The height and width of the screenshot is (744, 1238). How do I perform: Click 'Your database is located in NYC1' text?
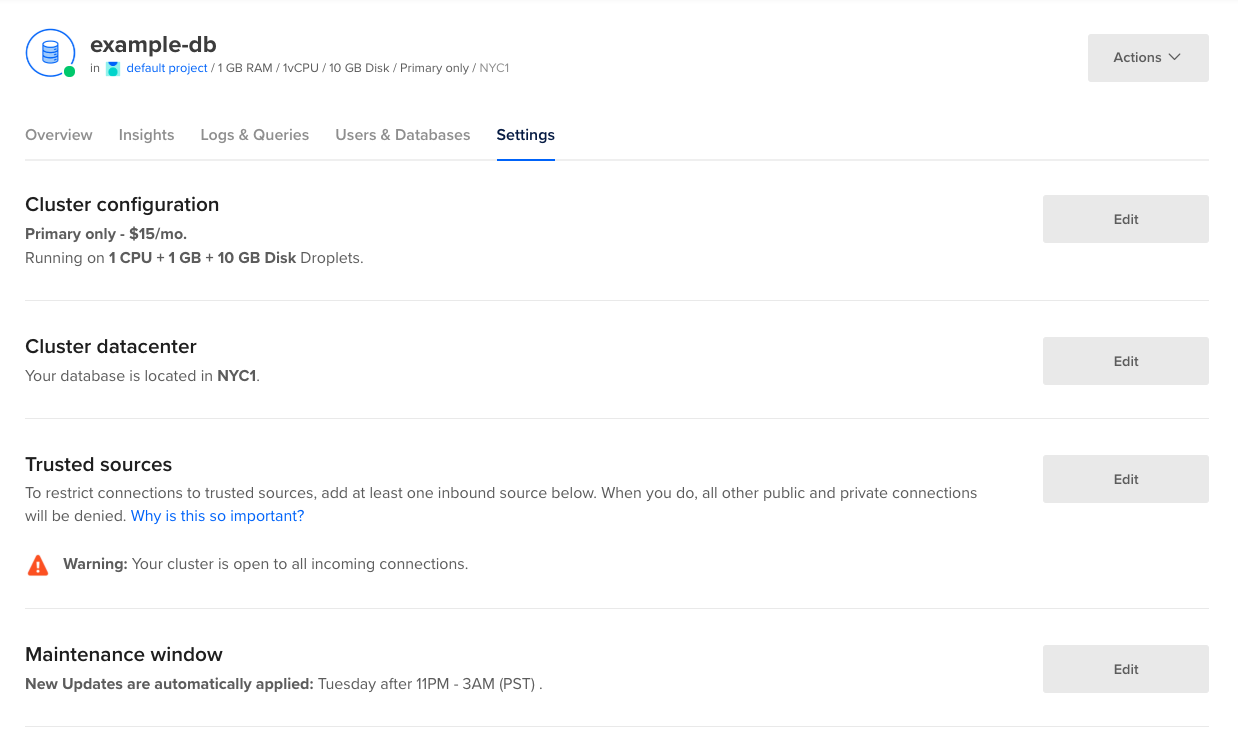pos(142,376)
